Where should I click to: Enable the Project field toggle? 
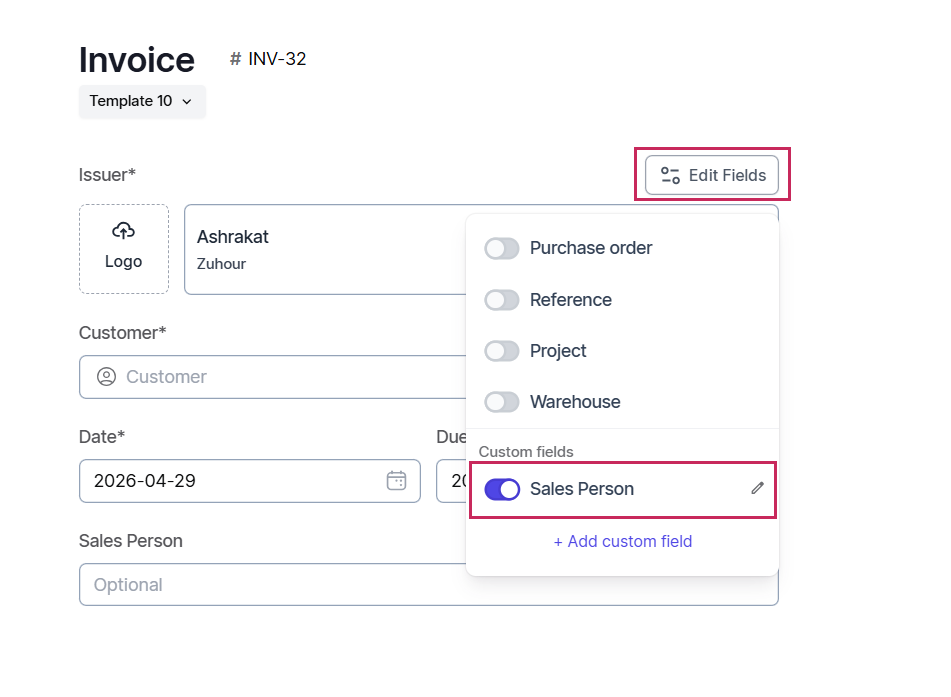[502, 351]
